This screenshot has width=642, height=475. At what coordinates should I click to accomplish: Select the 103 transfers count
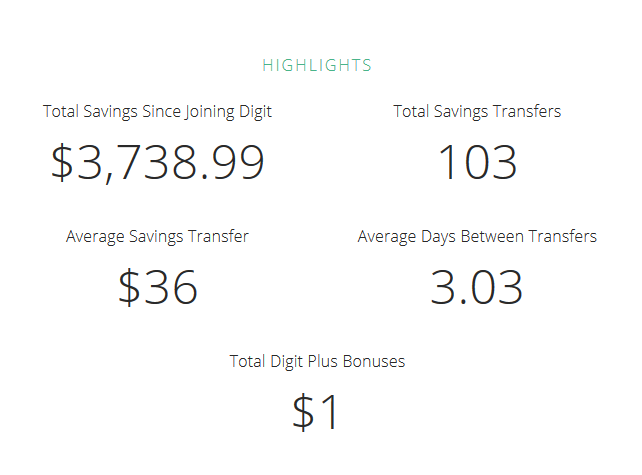click(477, 163)
